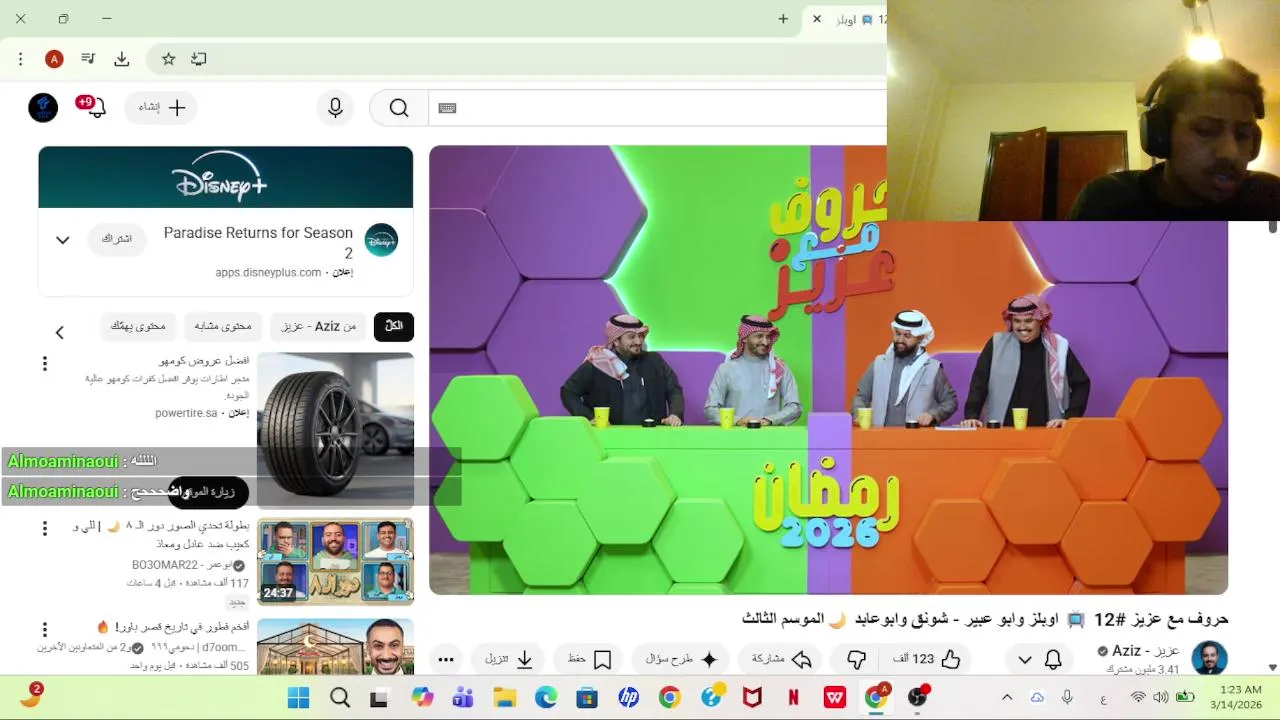Open the Chrome downloads icon

tap(122, 59)
